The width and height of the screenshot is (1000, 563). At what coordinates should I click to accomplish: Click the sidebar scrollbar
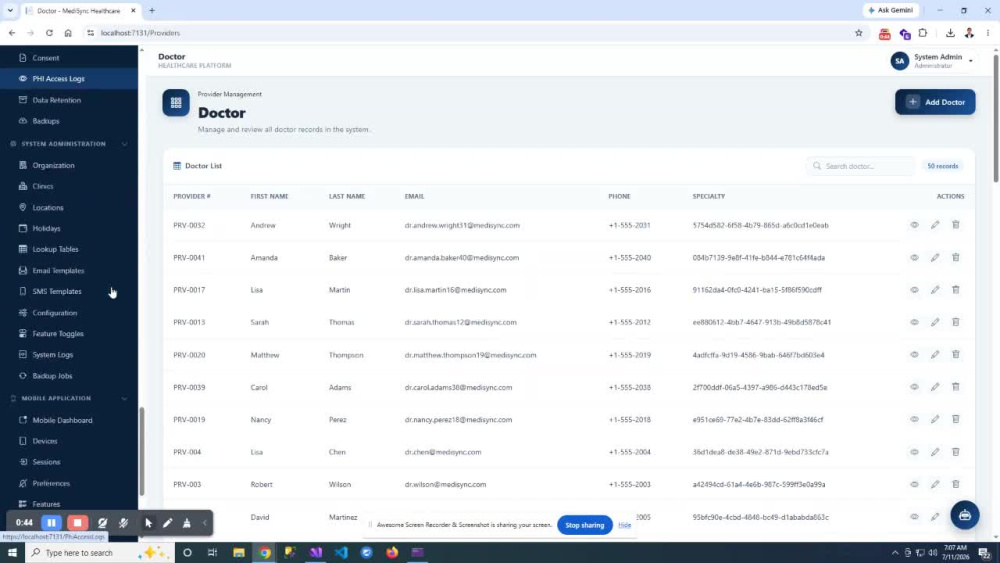pyautogui.click(x=142, y=451)
